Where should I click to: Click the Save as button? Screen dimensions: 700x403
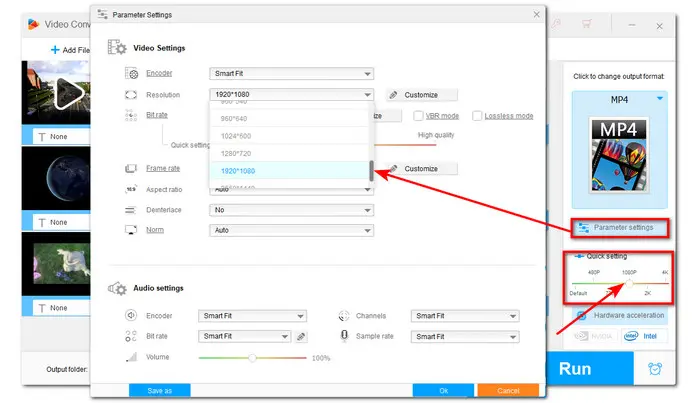(160, 391)
